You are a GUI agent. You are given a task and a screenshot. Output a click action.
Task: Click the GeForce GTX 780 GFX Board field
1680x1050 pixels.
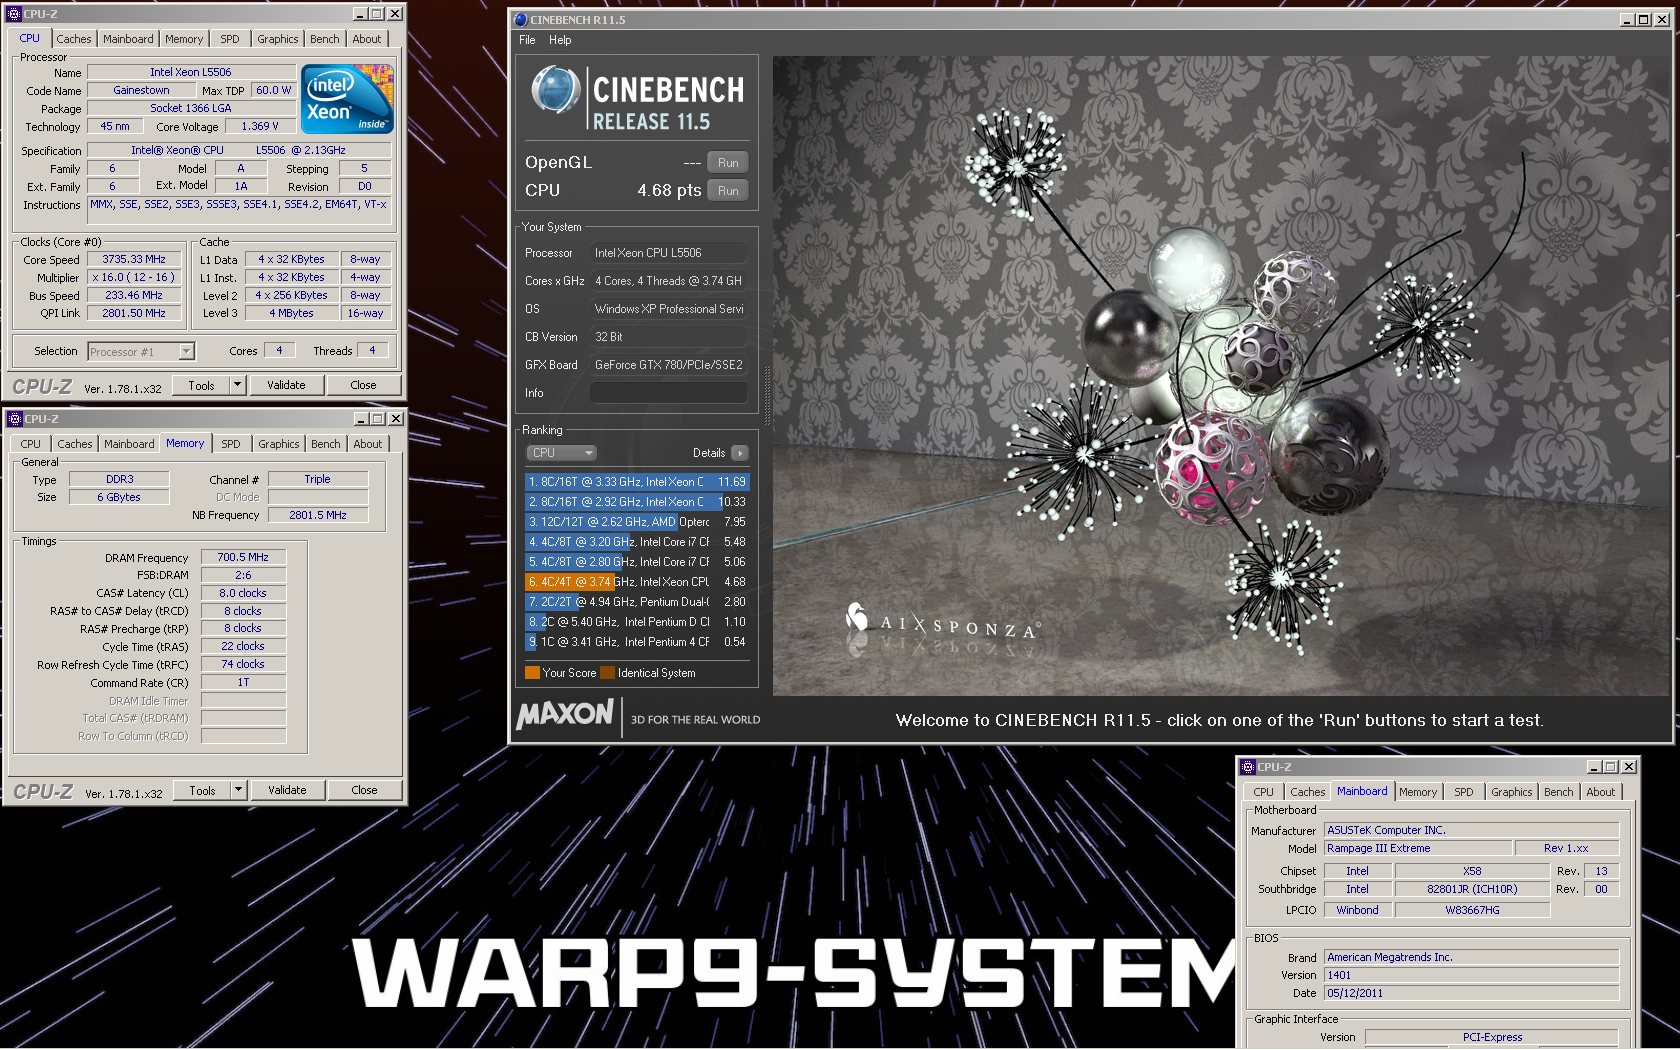pyautogui.click(x=669, y=365)
